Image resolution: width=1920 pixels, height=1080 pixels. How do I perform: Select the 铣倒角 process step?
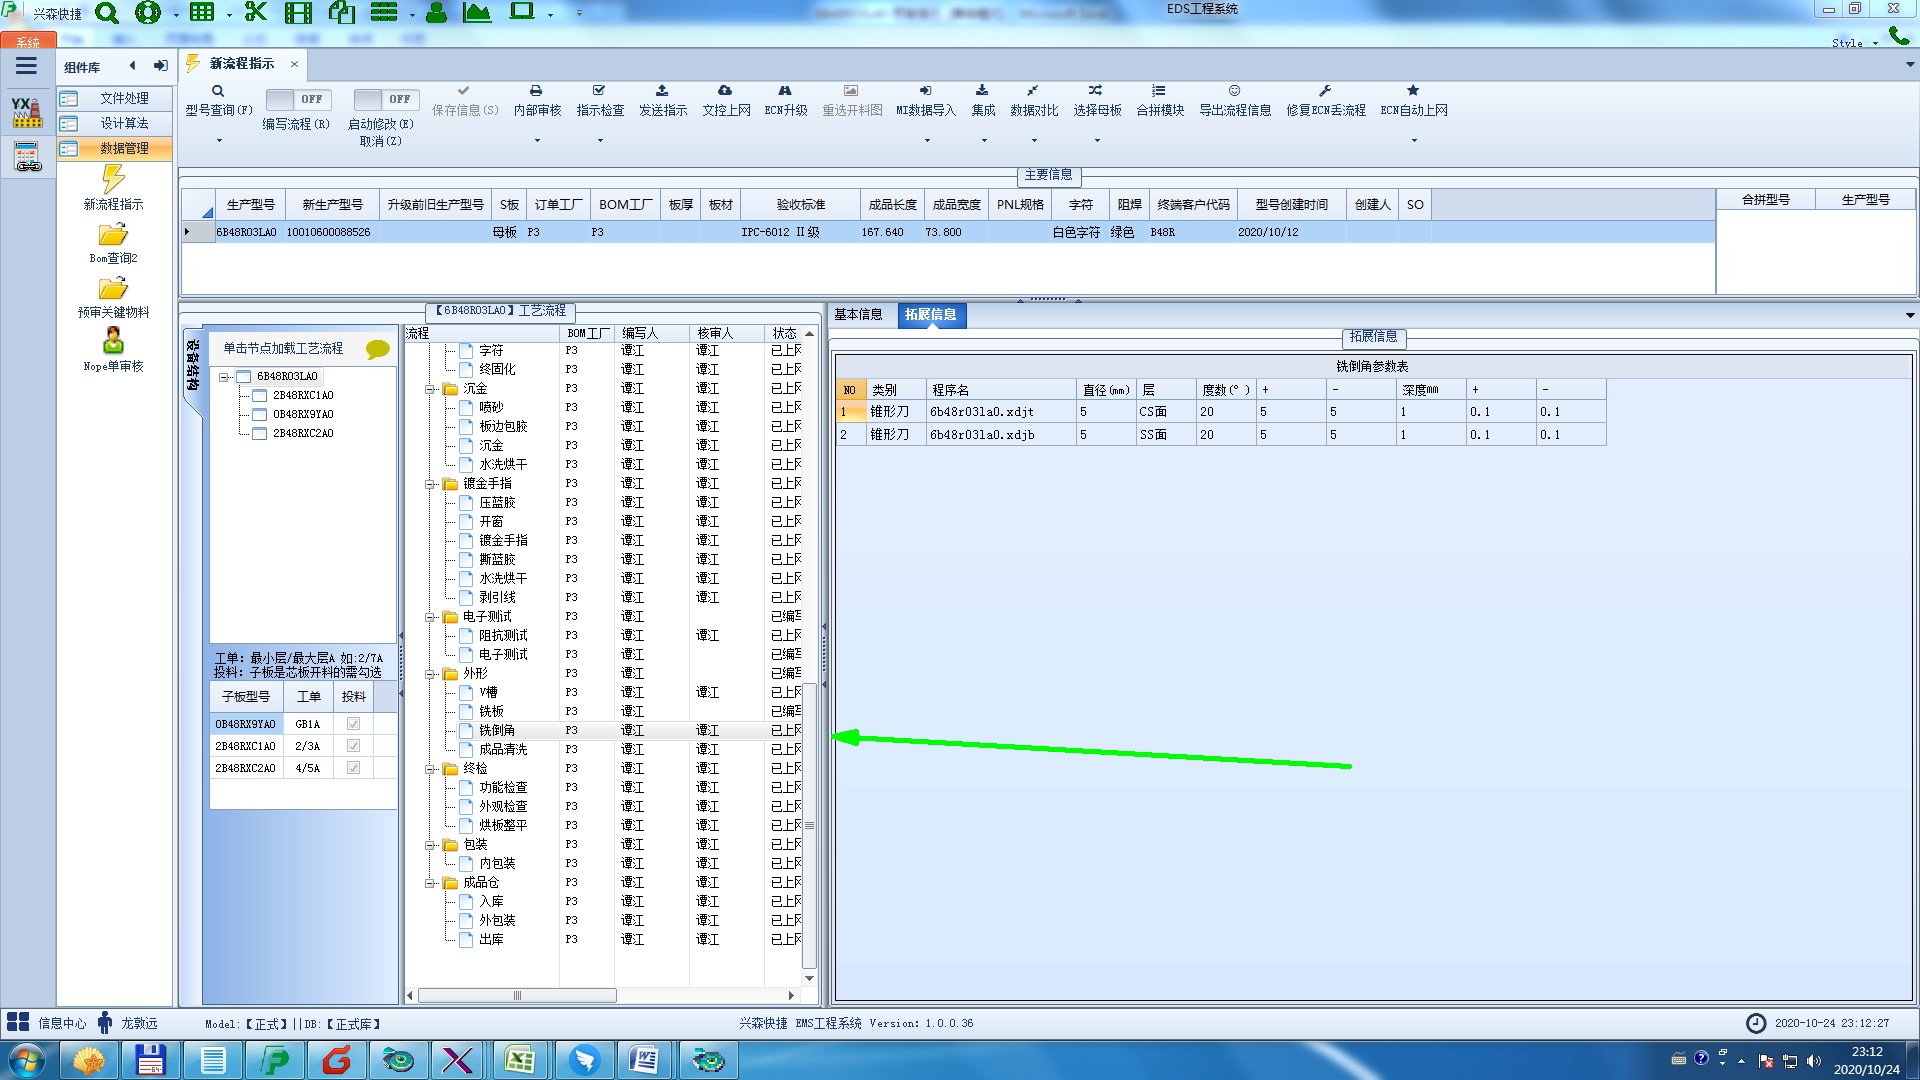pos(497,731)
